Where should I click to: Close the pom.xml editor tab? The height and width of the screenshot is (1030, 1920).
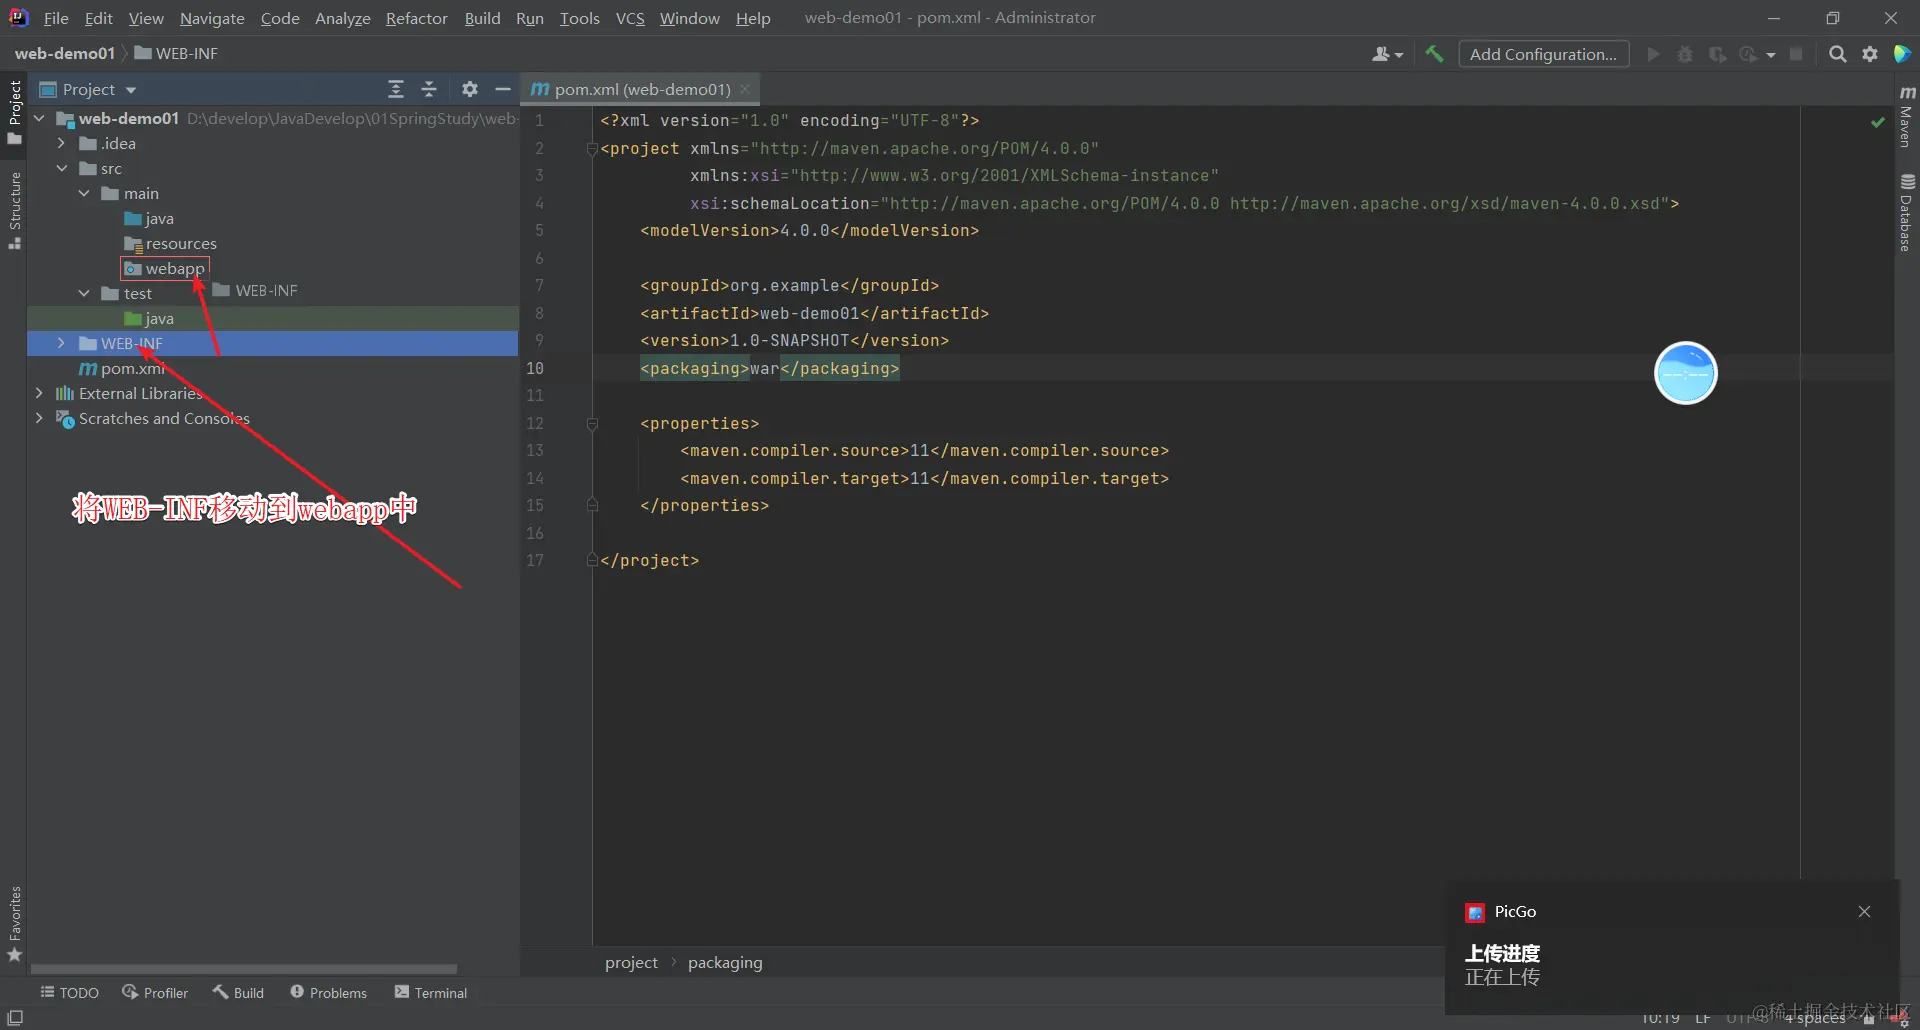(745, 89)
